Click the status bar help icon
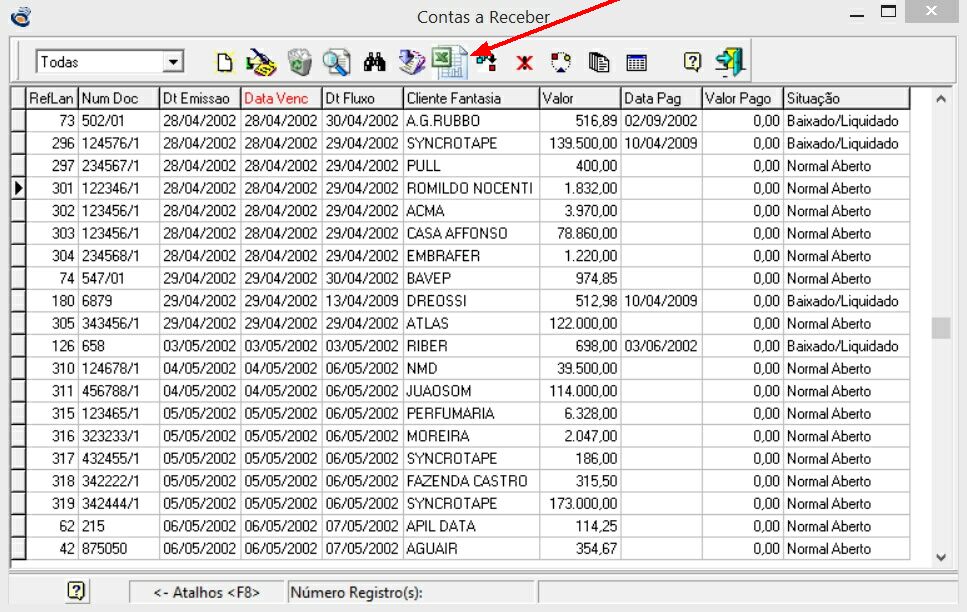This screenshot has height=612, width=967. point(76,592)
